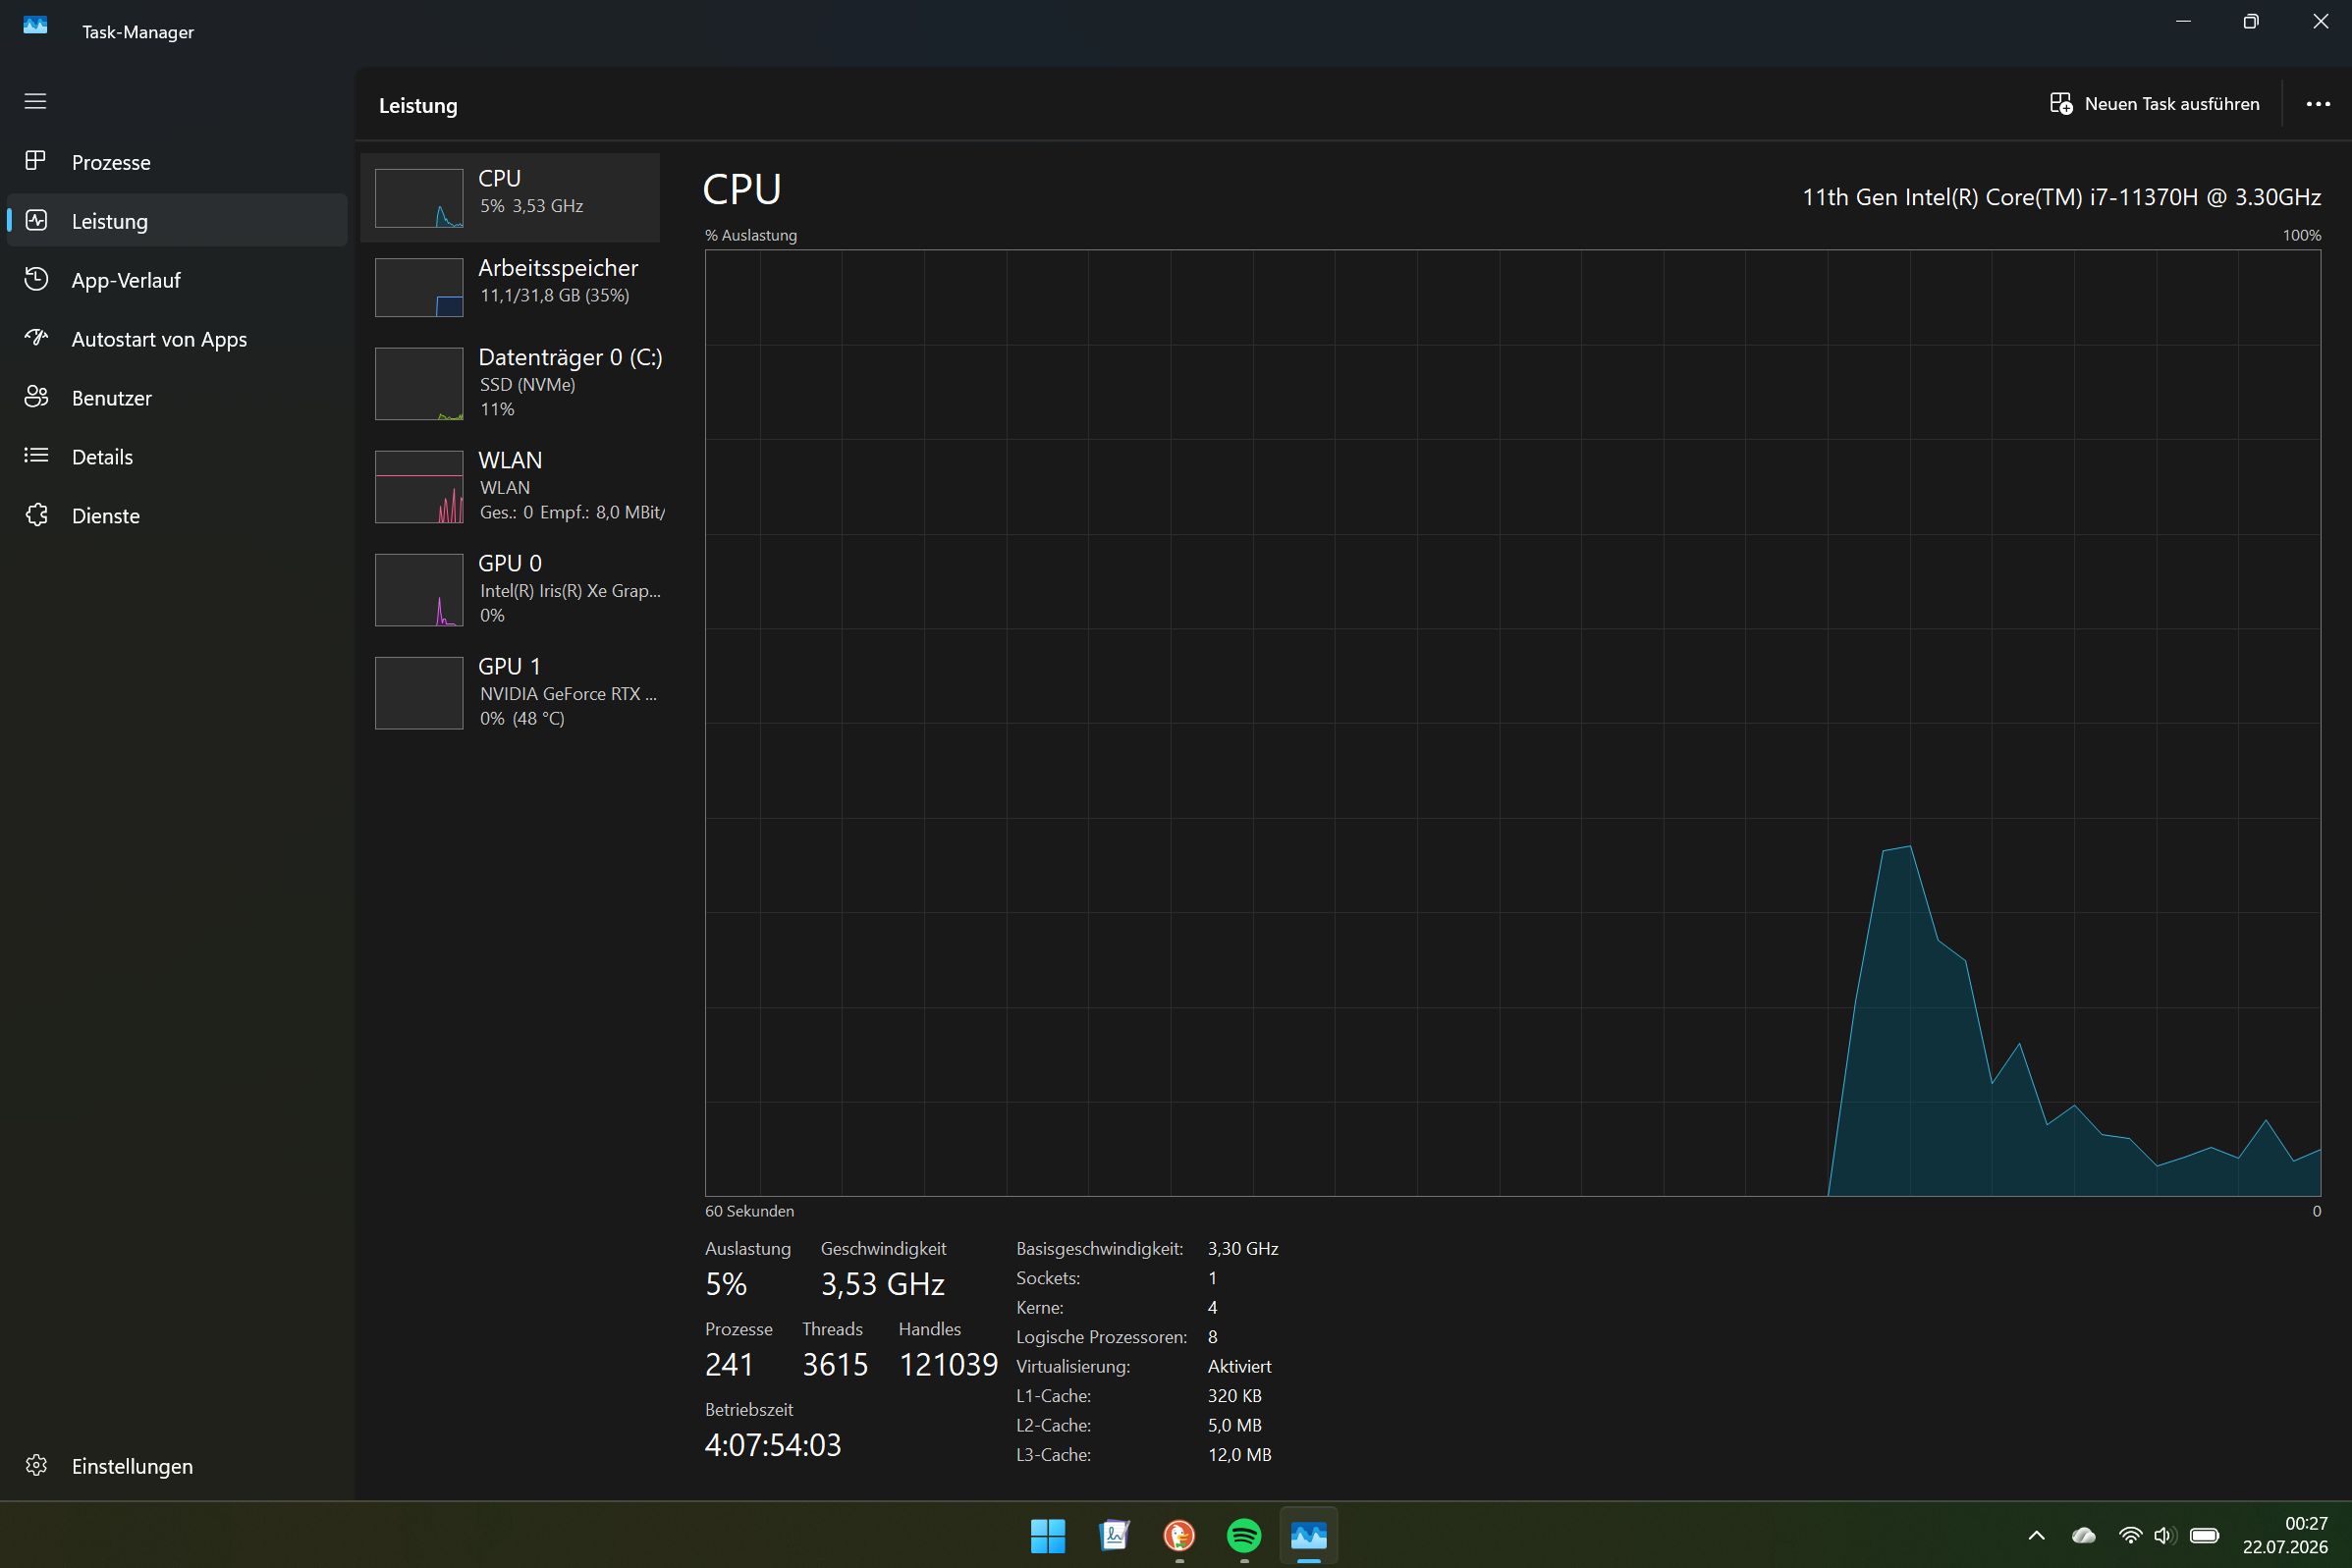Select the CPU mini graph thumbnail

419,198
